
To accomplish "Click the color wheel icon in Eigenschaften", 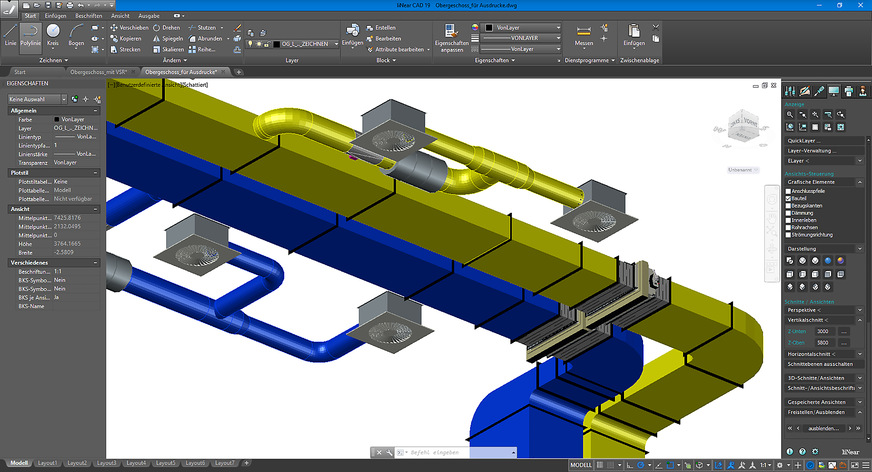I will [474, 27].
